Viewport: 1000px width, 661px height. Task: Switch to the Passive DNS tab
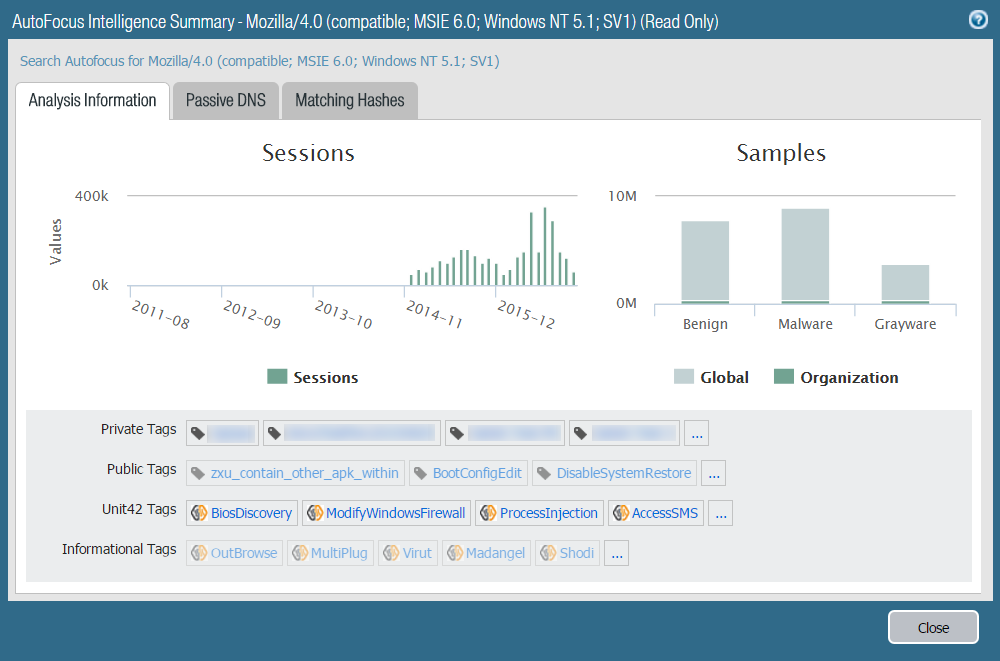click(x=225, y=101)
